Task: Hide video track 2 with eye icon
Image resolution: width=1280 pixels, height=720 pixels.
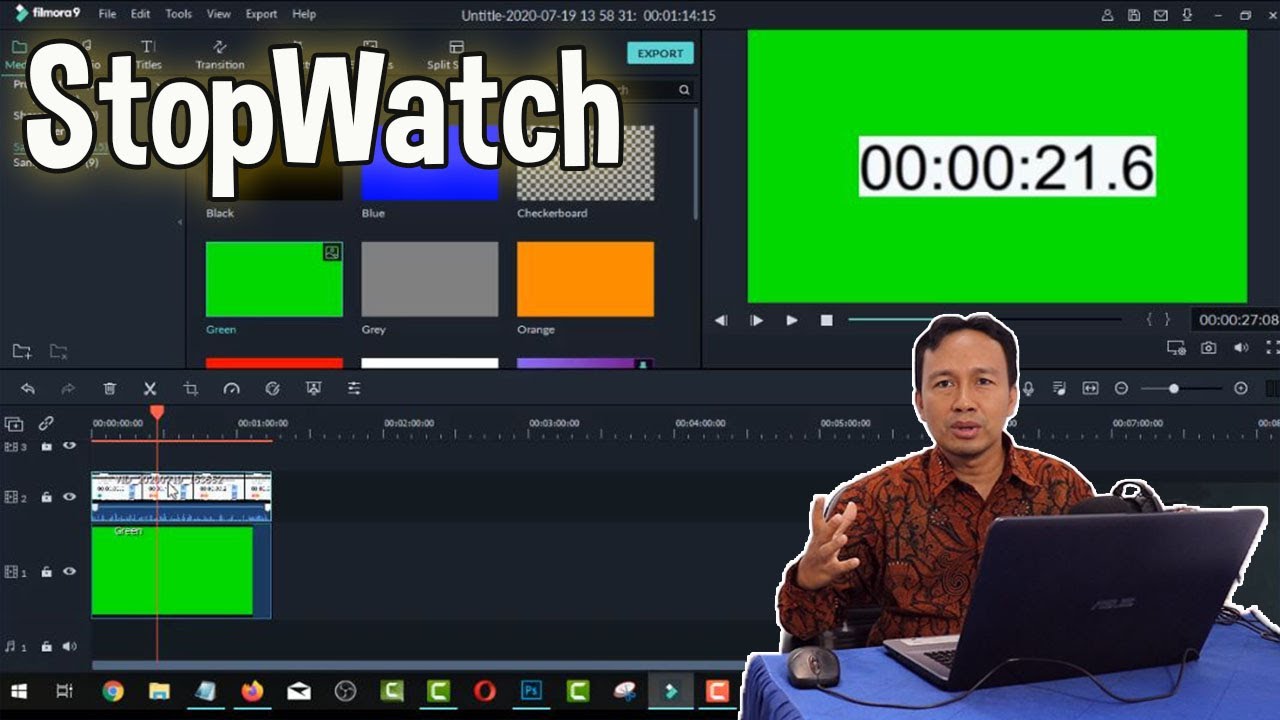Action: tap(70, 496)
